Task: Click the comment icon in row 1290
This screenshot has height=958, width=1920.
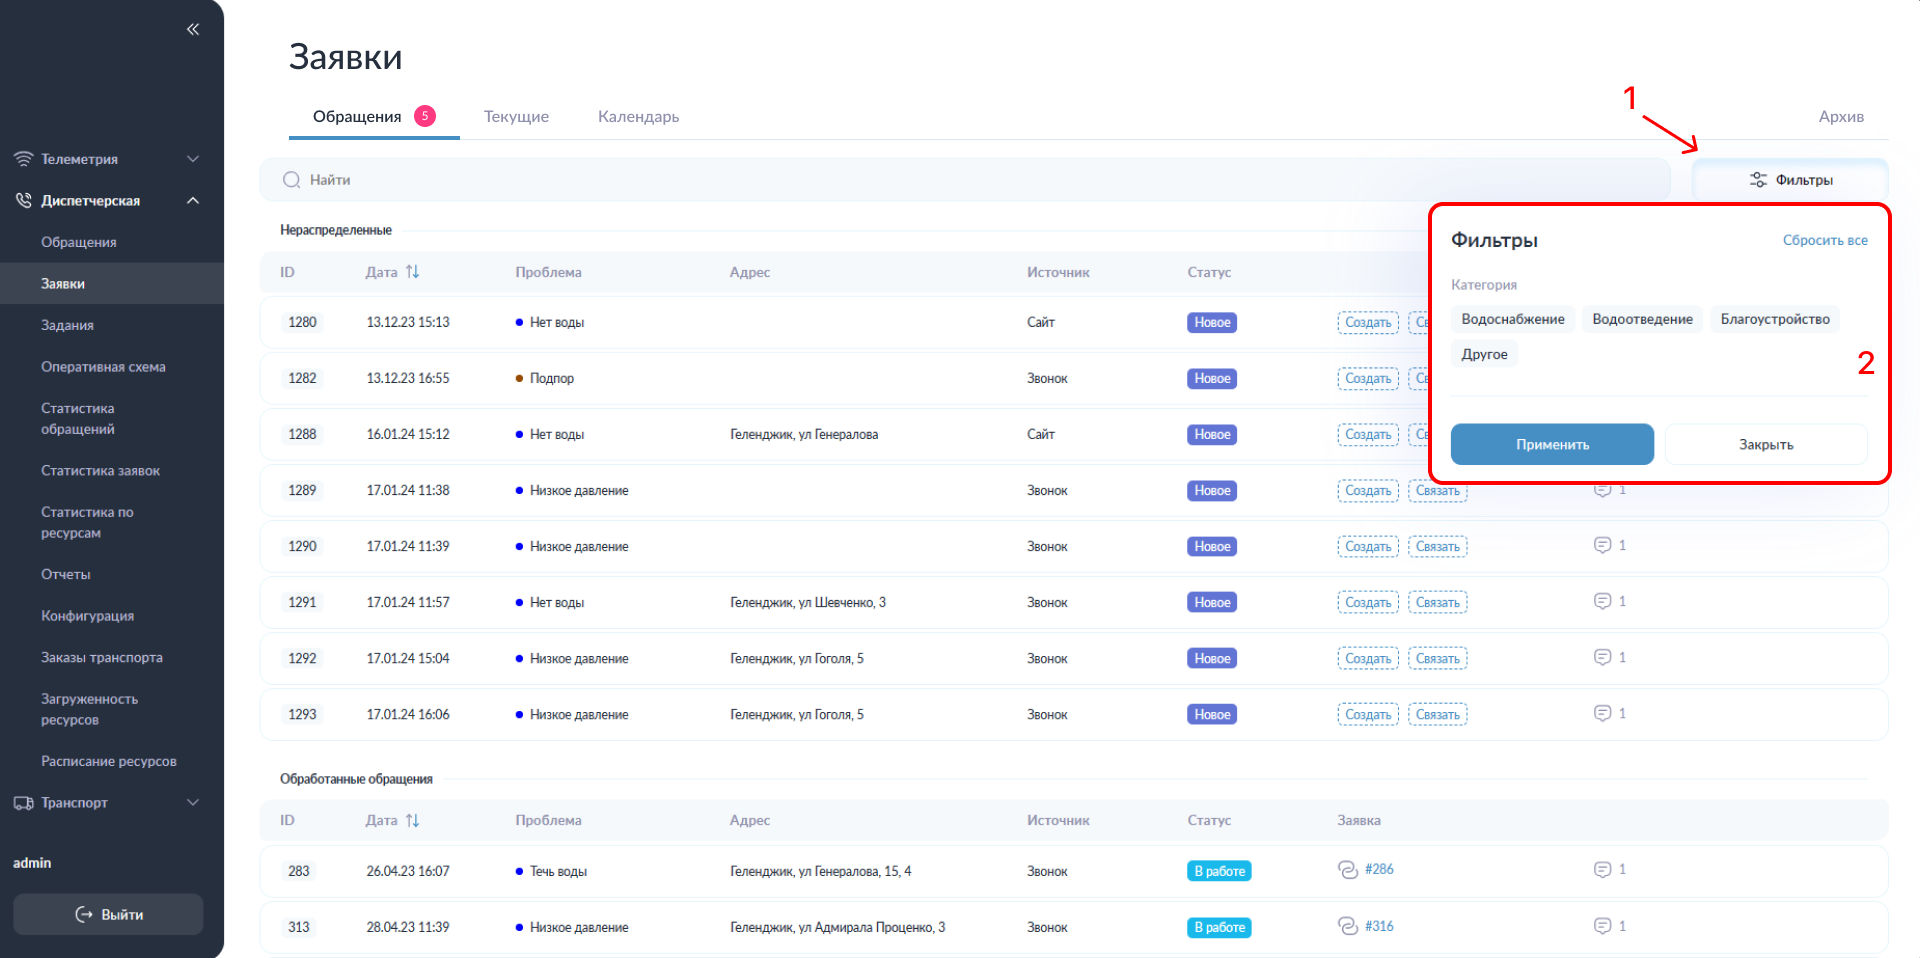Action: (1602, 545)
